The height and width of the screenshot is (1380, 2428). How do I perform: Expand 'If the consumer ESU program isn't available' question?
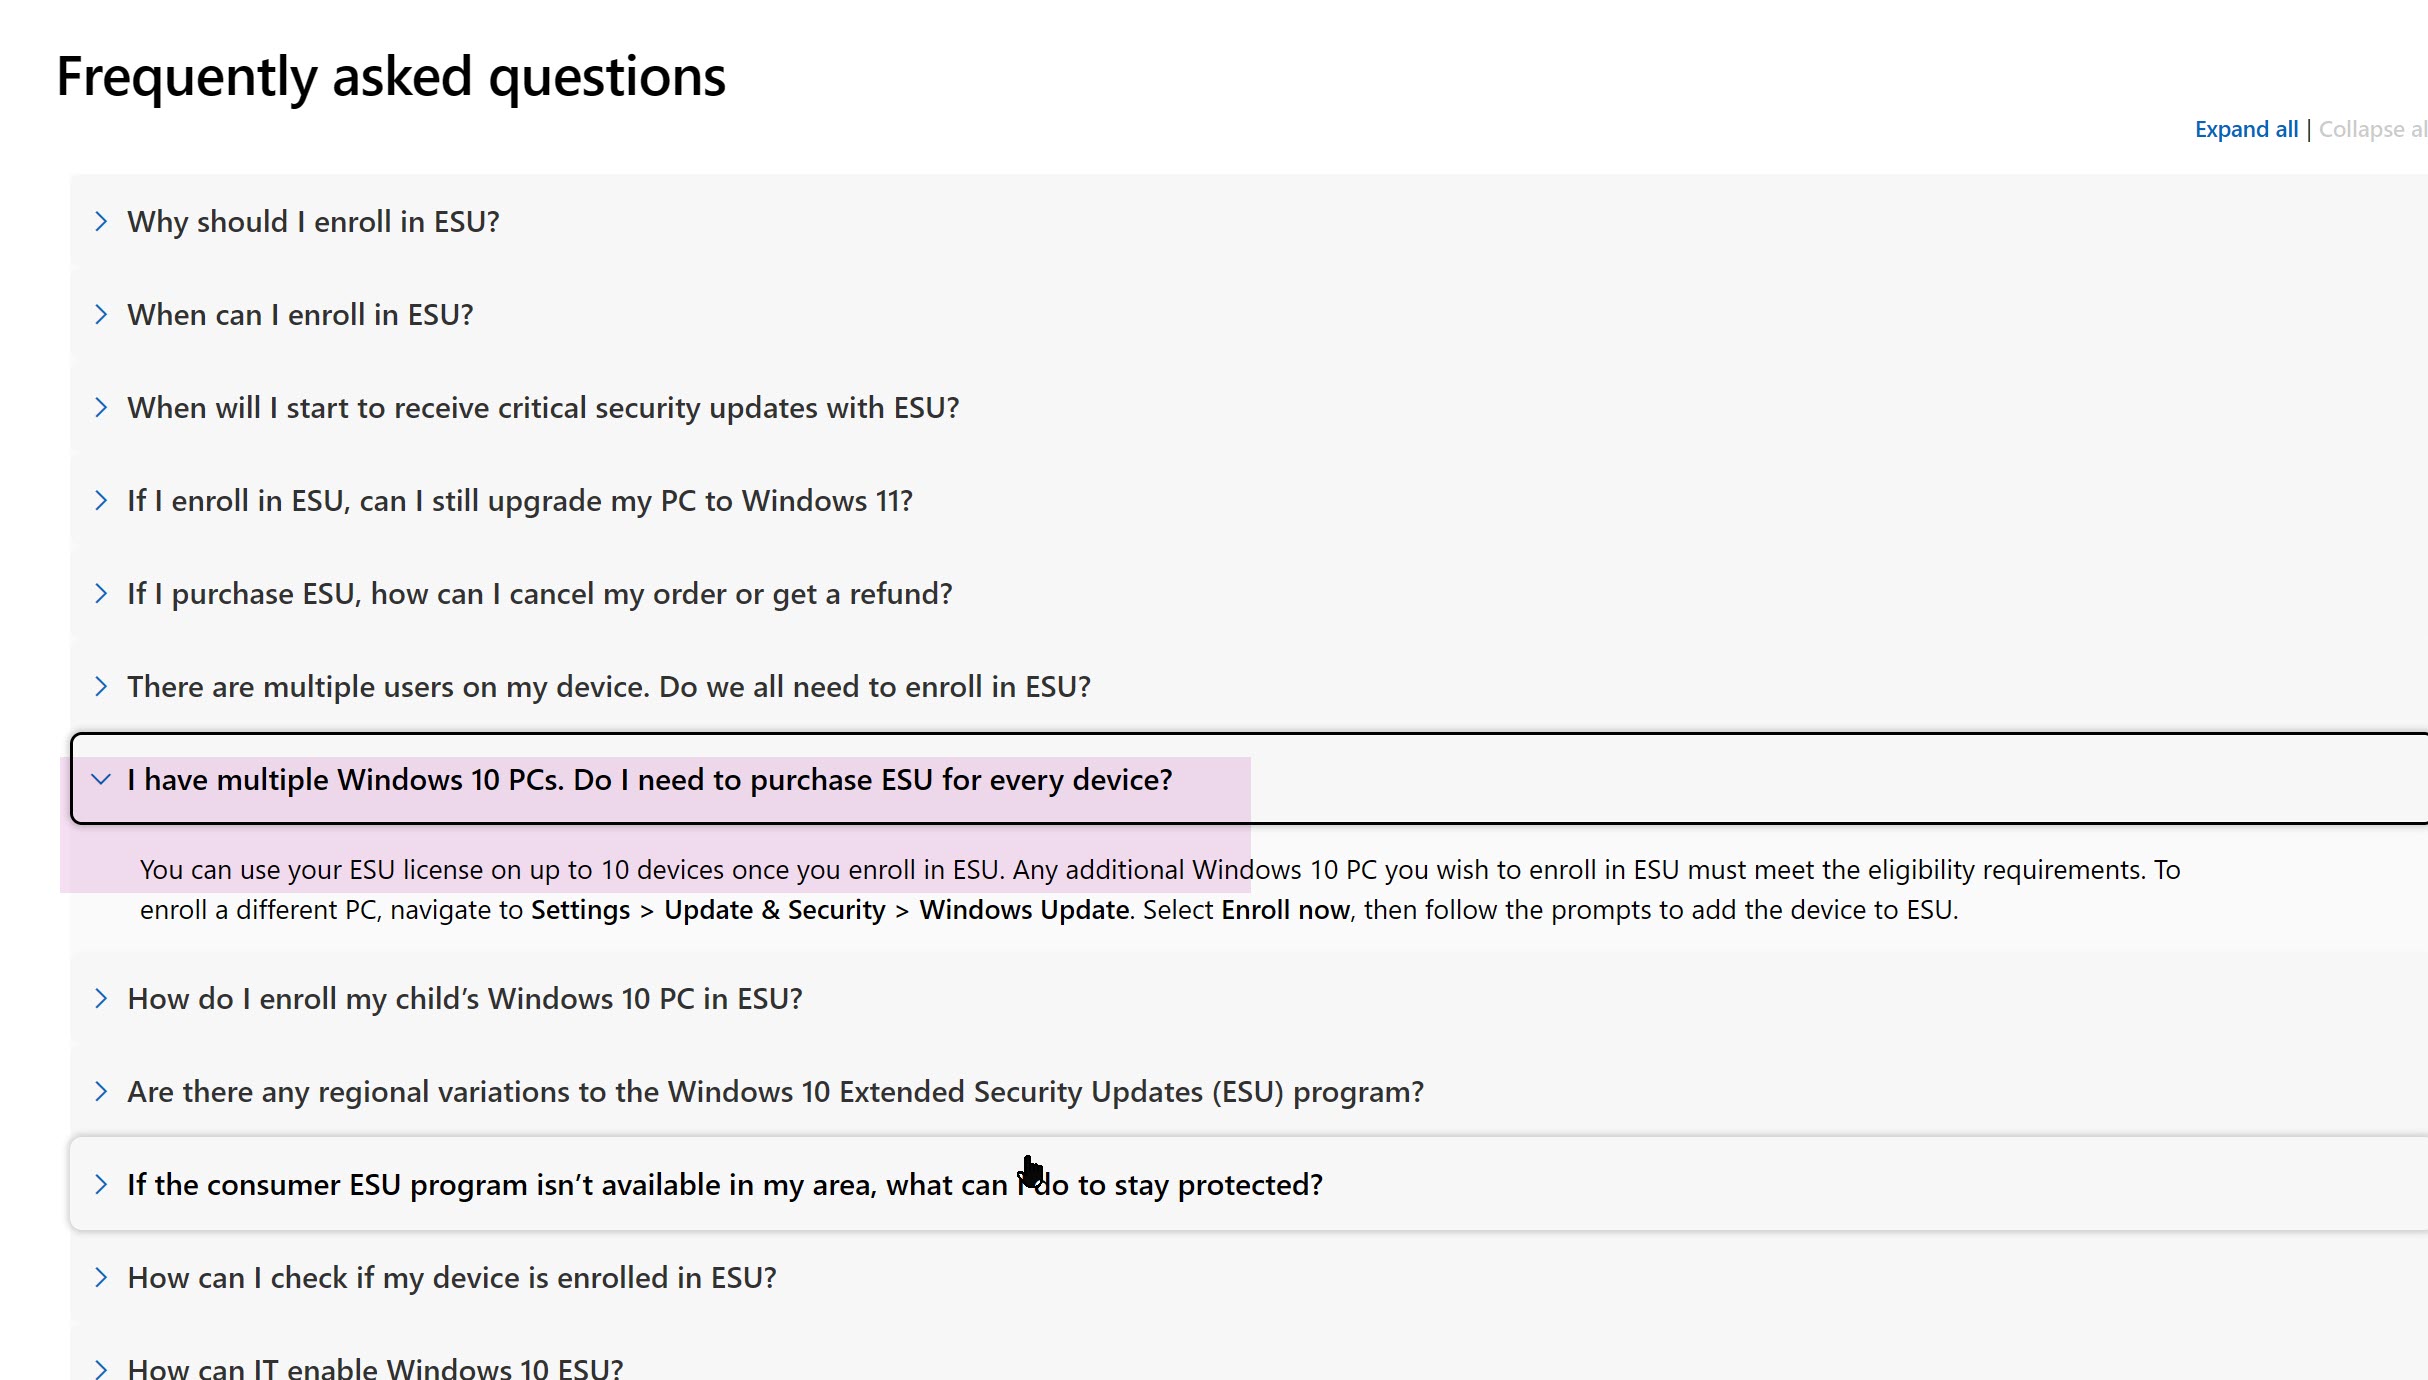pos(724,1185)
